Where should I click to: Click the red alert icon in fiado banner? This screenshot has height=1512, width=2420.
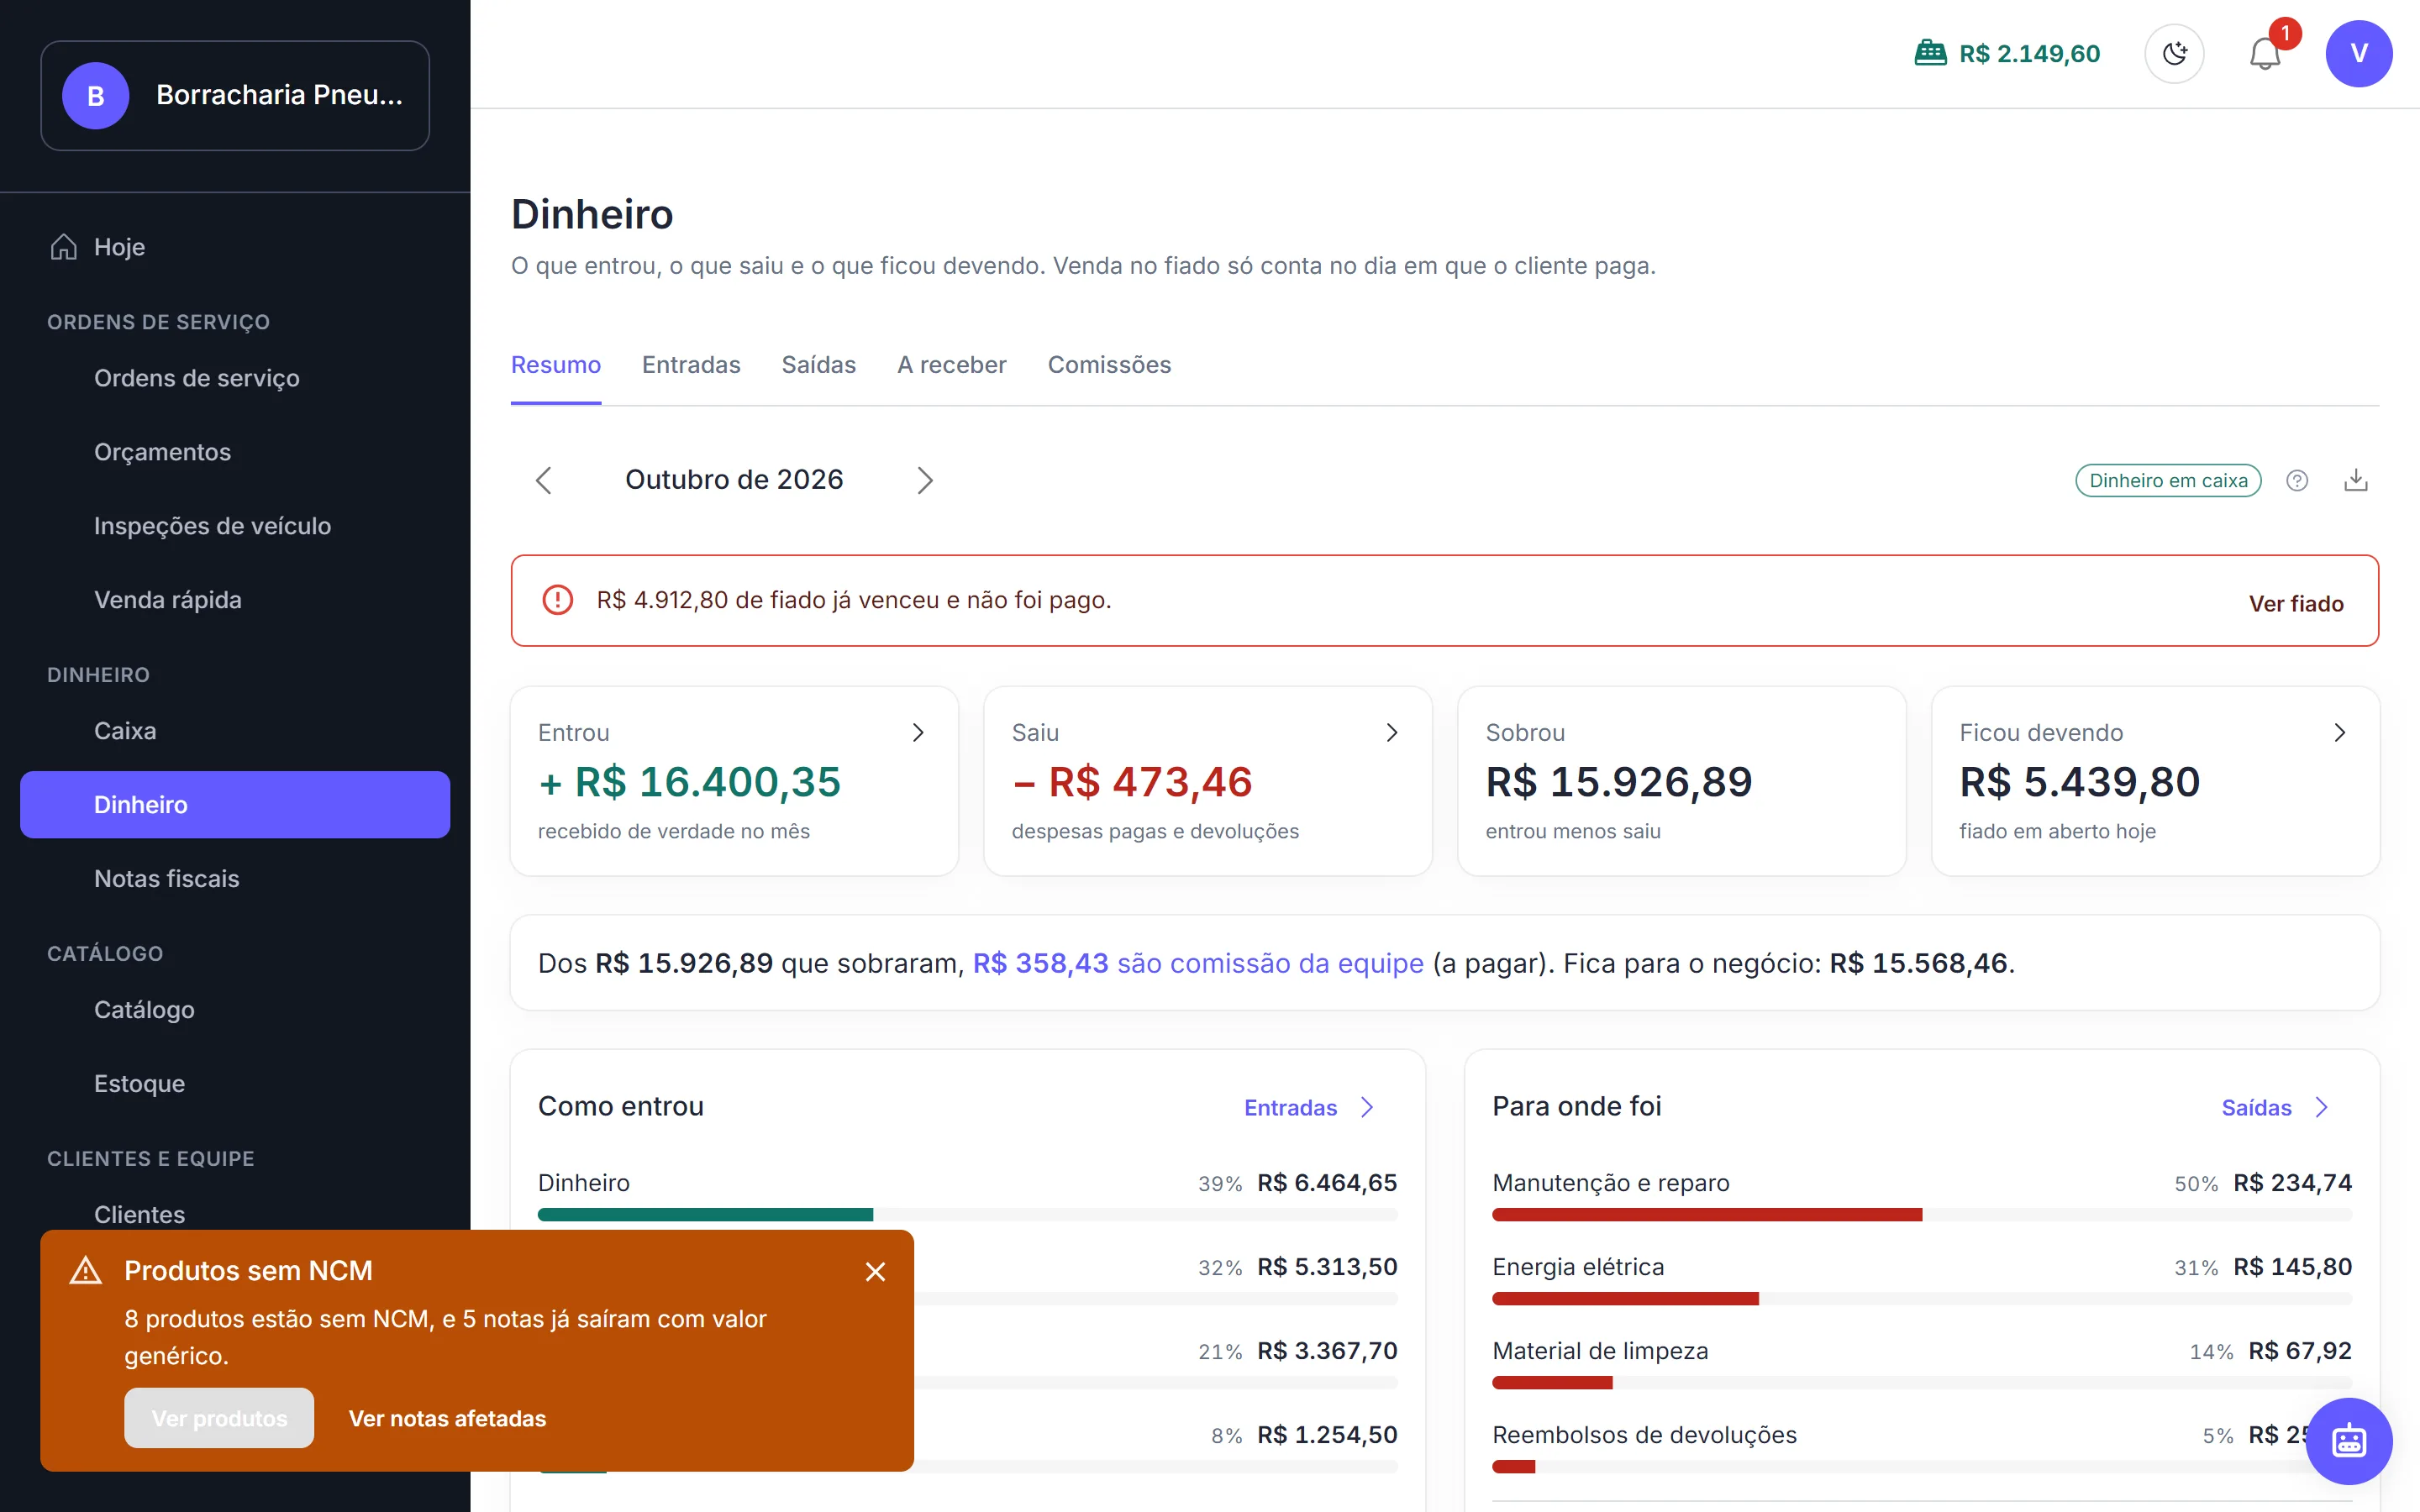point(557,600)
